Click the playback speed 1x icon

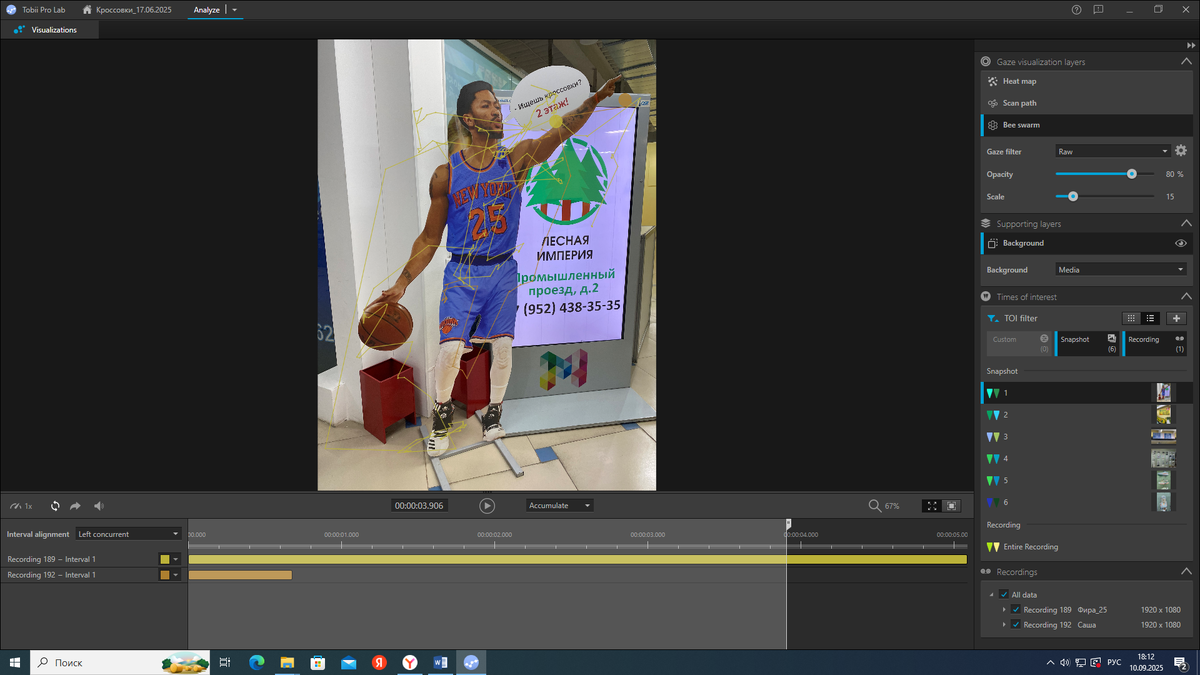21,506
